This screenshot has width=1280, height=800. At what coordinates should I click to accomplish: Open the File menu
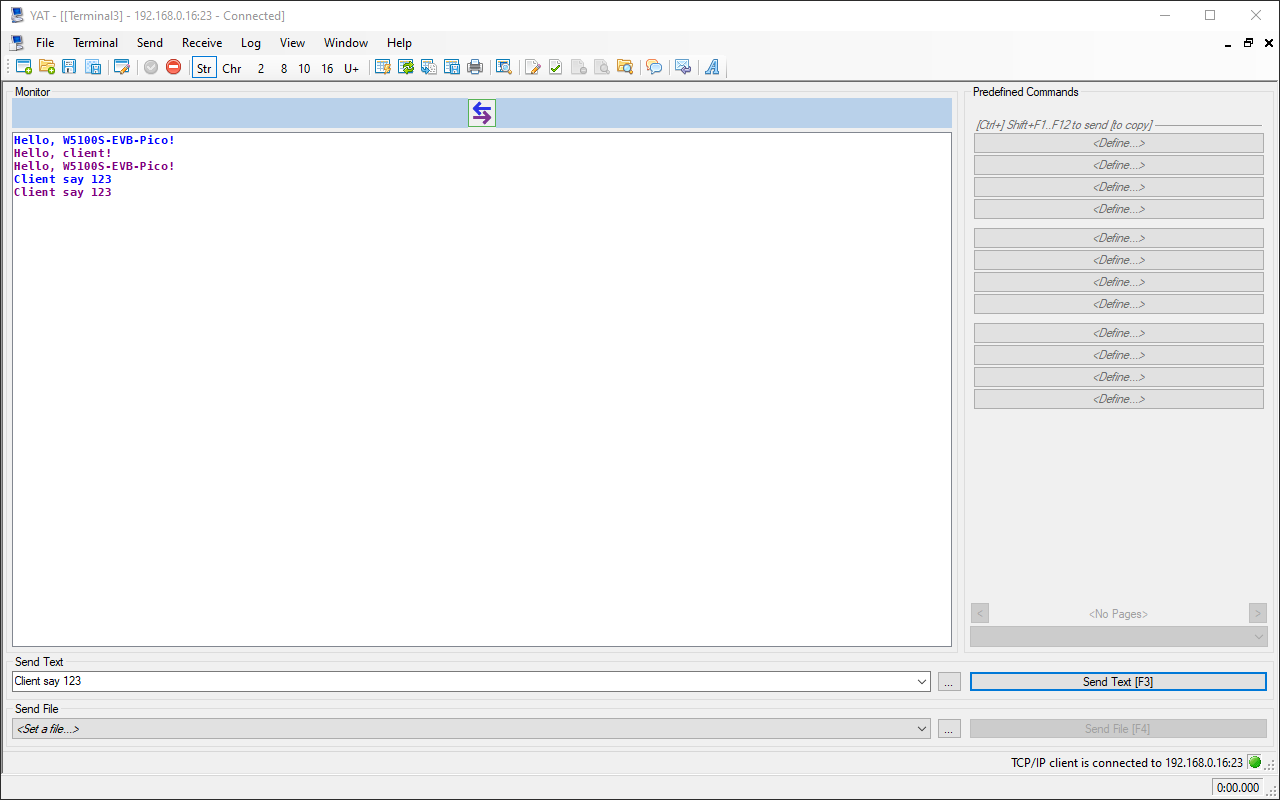(x=45, y=43)
